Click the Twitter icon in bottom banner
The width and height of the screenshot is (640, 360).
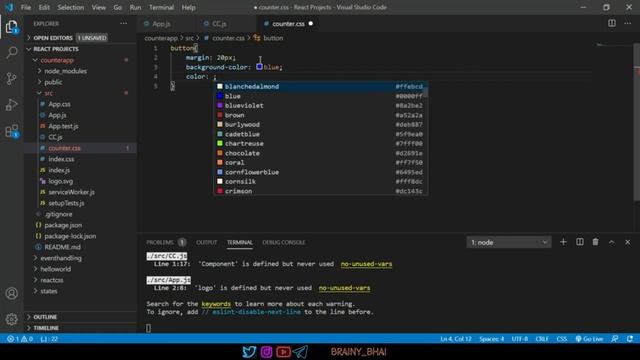(249, 351)
